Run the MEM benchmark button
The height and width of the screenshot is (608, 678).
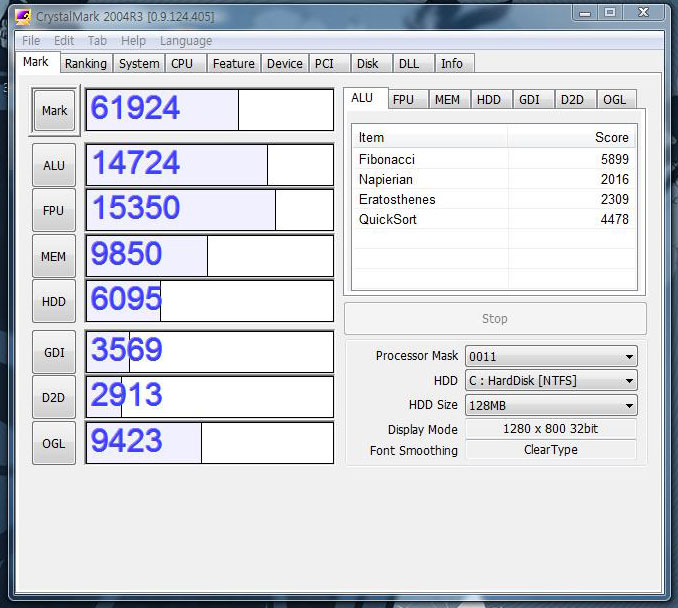(x=54, y=256)
